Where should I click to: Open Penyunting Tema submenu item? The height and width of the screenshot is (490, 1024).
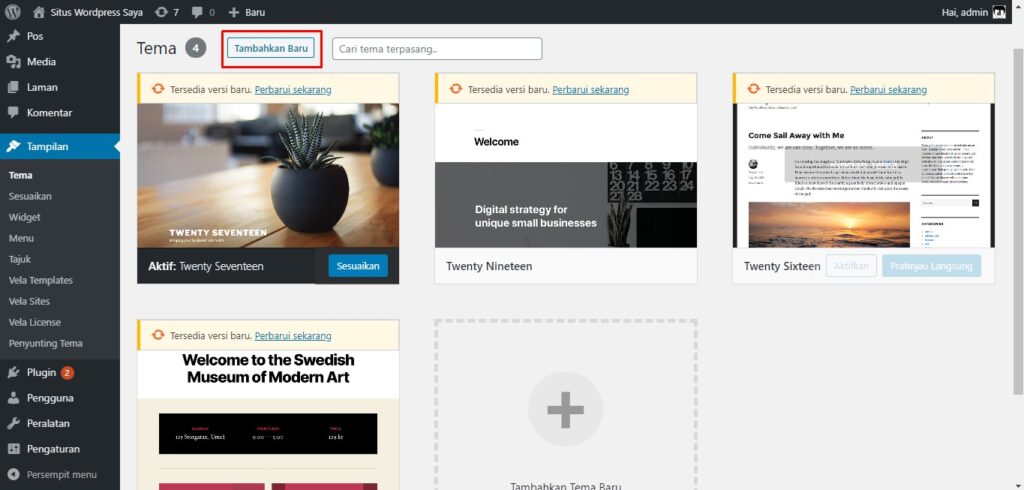point(46,343)
